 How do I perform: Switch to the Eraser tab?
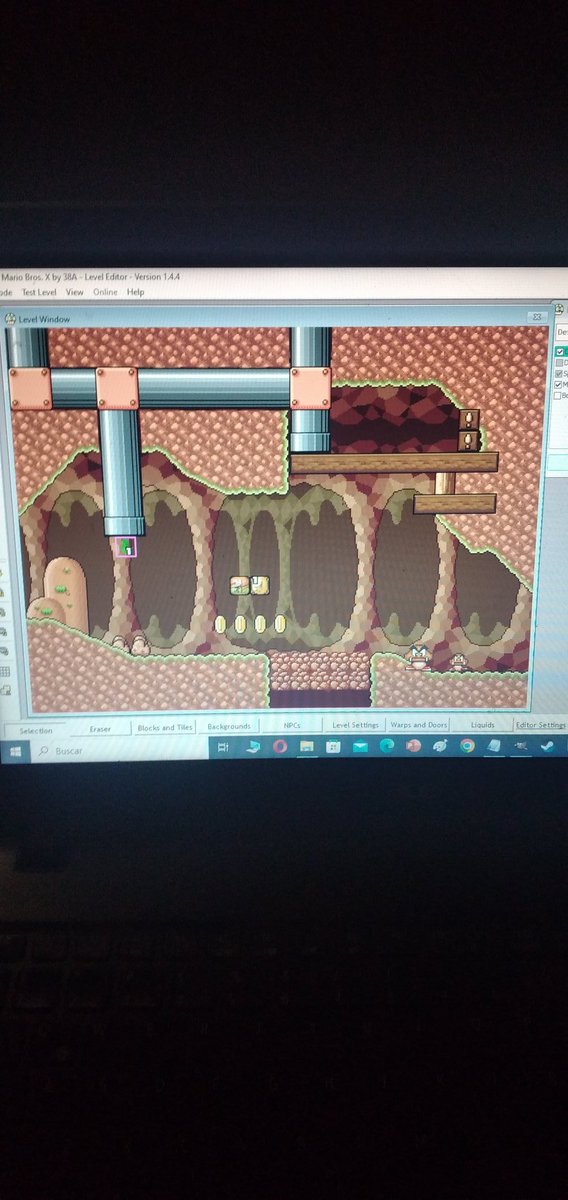(x=100, y=729)
